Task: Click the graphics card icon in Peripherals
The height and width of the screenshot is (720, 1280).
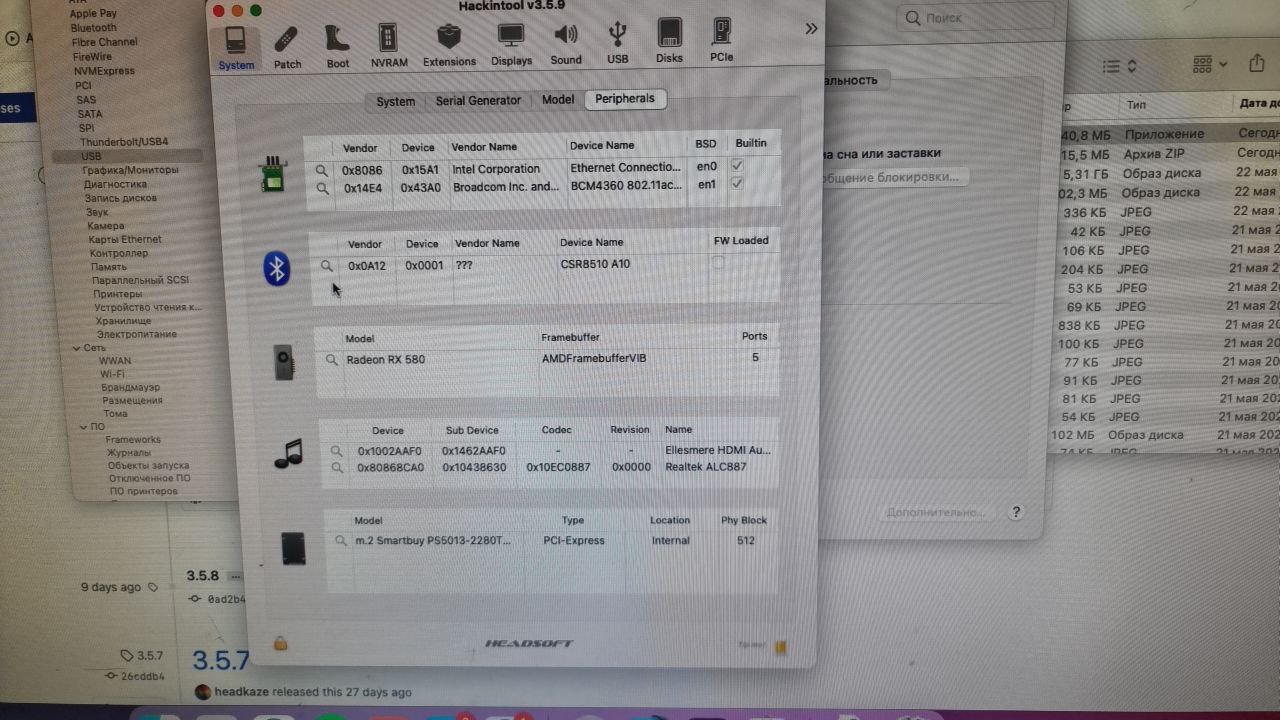Action: (x=284, y=361)
